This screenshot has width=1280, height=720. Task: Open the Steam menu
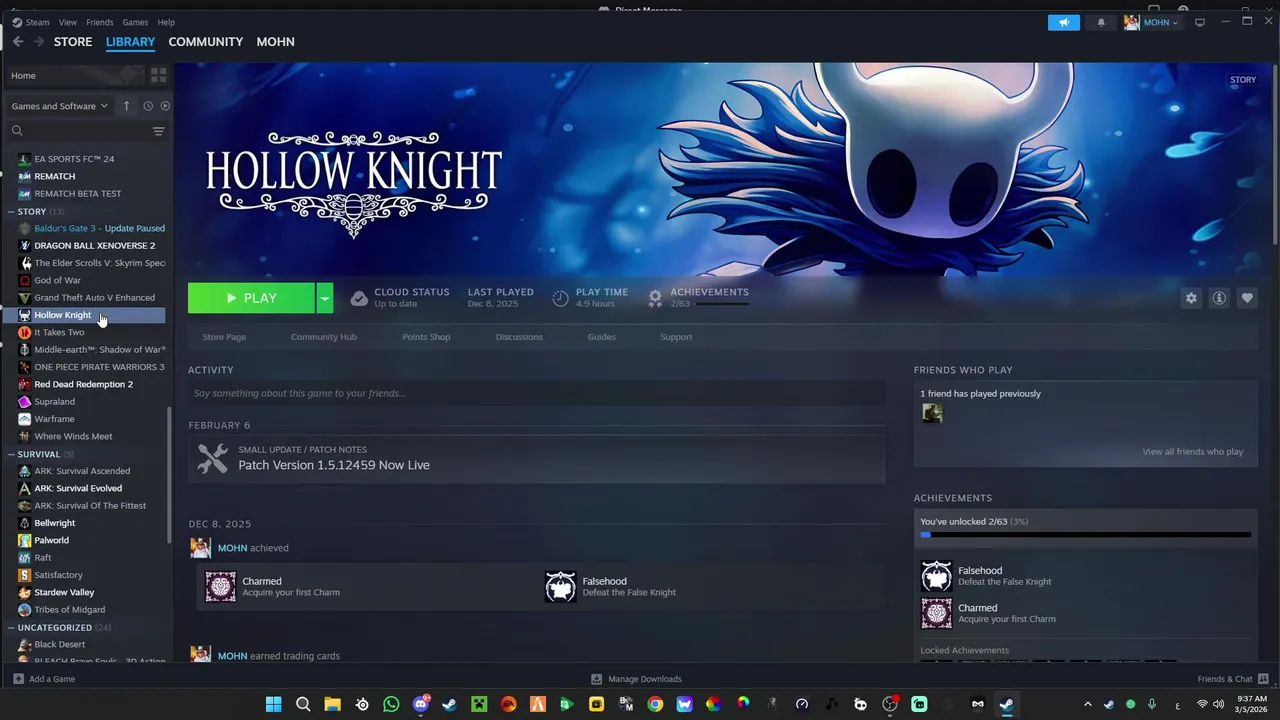(37, 22)
